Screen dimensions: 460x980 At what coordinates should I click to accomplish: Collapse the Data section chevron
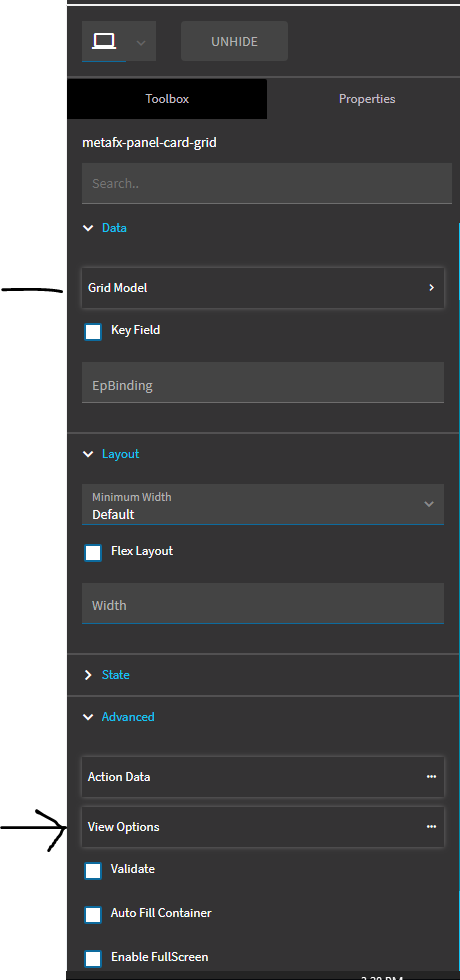tap(88, 228)
